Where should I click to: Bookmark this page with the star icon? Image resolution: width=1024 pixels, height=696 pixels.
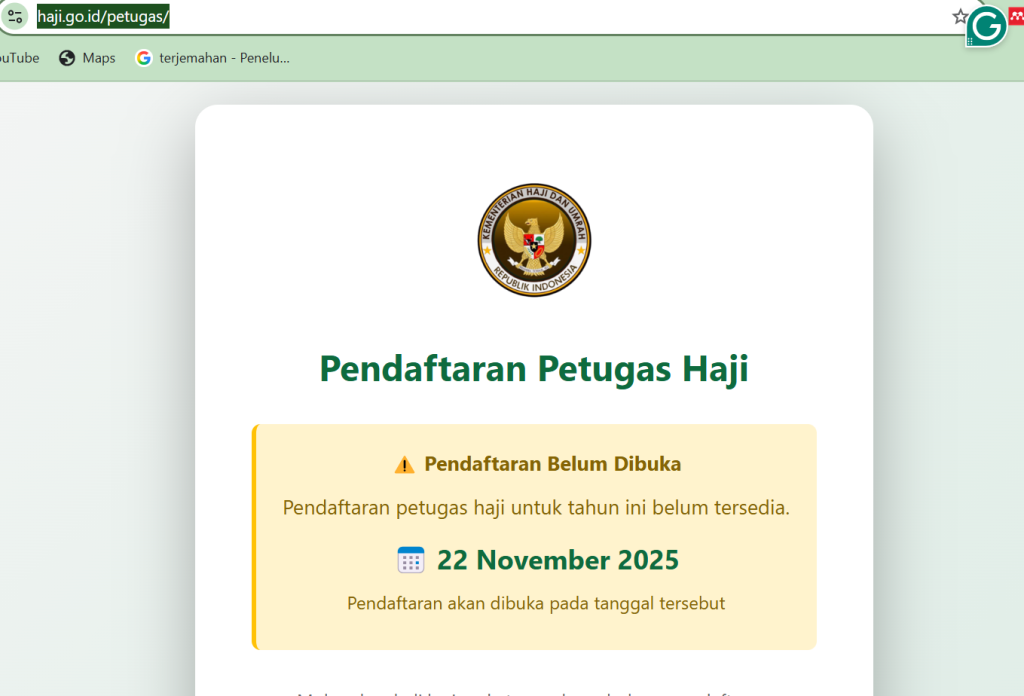(960, 16)
